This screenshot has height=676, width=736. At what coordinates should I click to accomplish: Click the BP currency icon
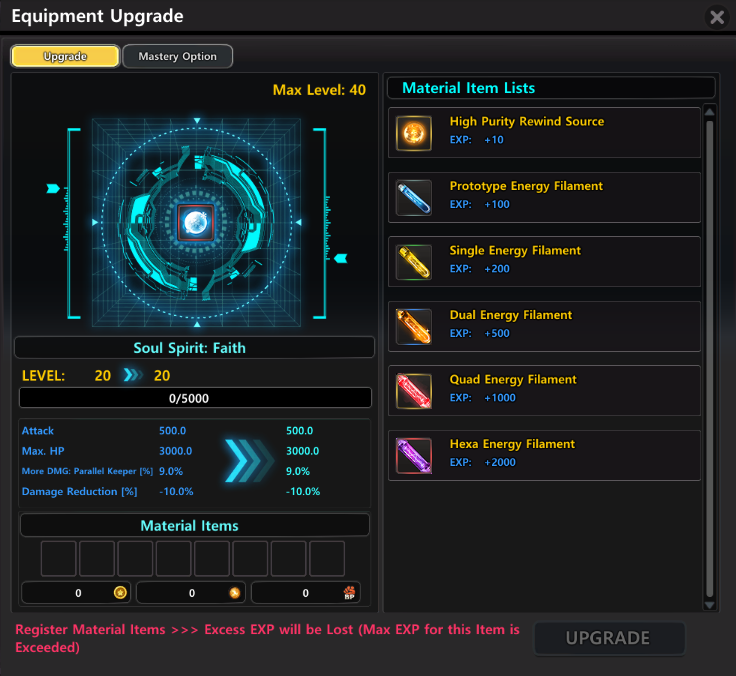tap(349, 592)
